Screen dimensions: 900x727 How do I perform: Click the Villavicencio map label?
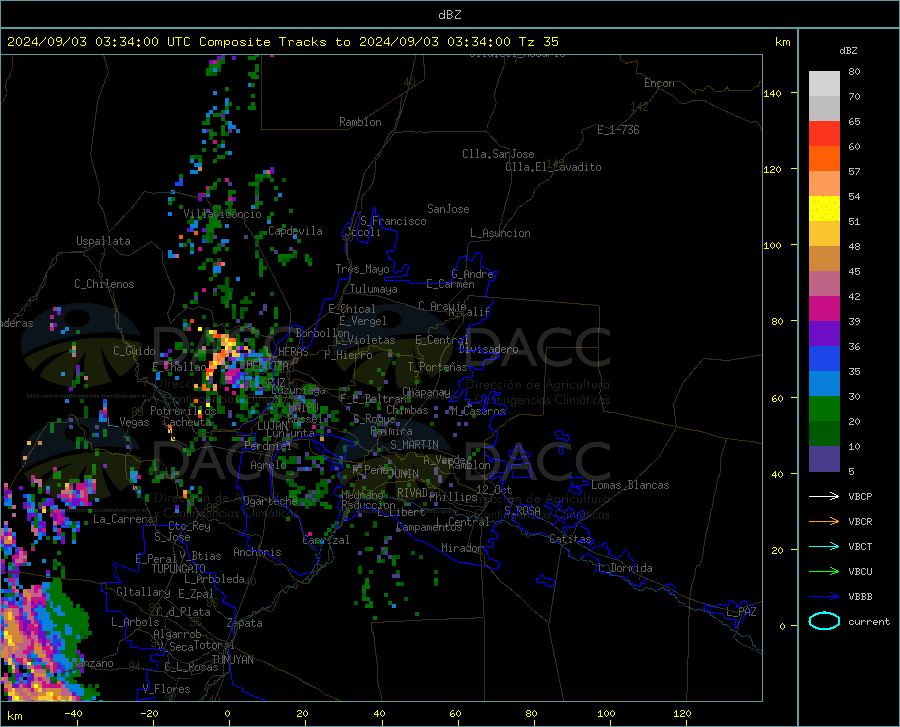pyautogui.click(x=222, y=214)
